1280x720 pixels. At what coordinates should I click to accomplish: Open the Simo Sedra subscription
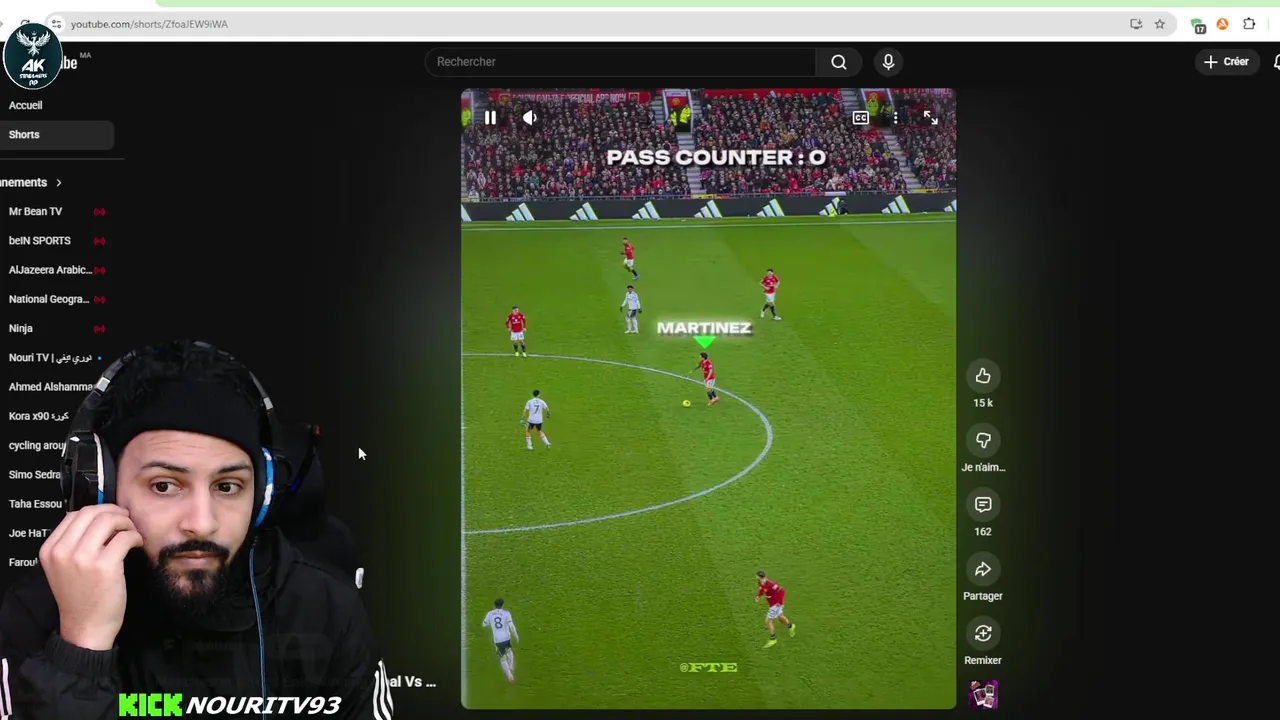[x=35, y=475]
